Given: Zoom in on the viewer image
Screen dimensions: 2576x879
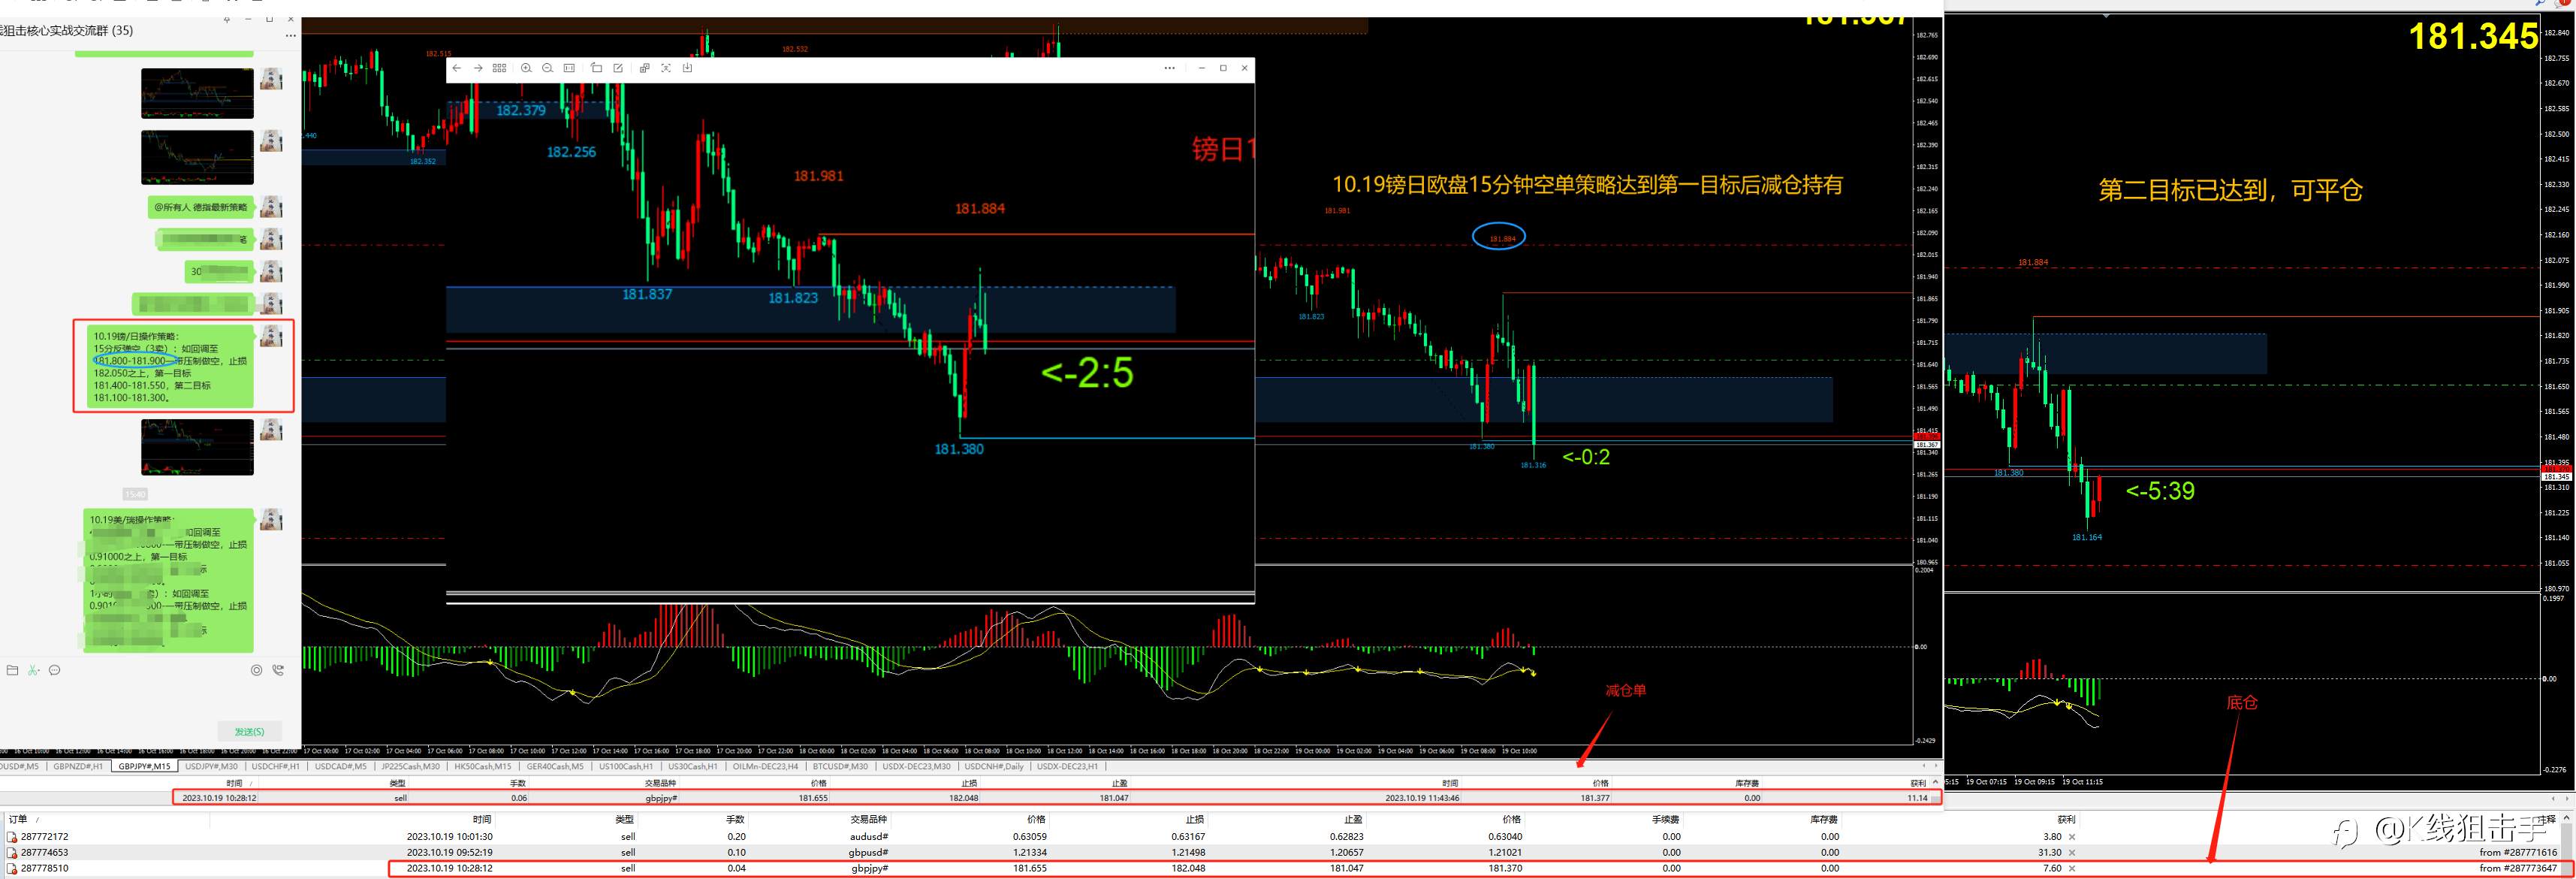Looking at the screenshot, I should point(526,68).
